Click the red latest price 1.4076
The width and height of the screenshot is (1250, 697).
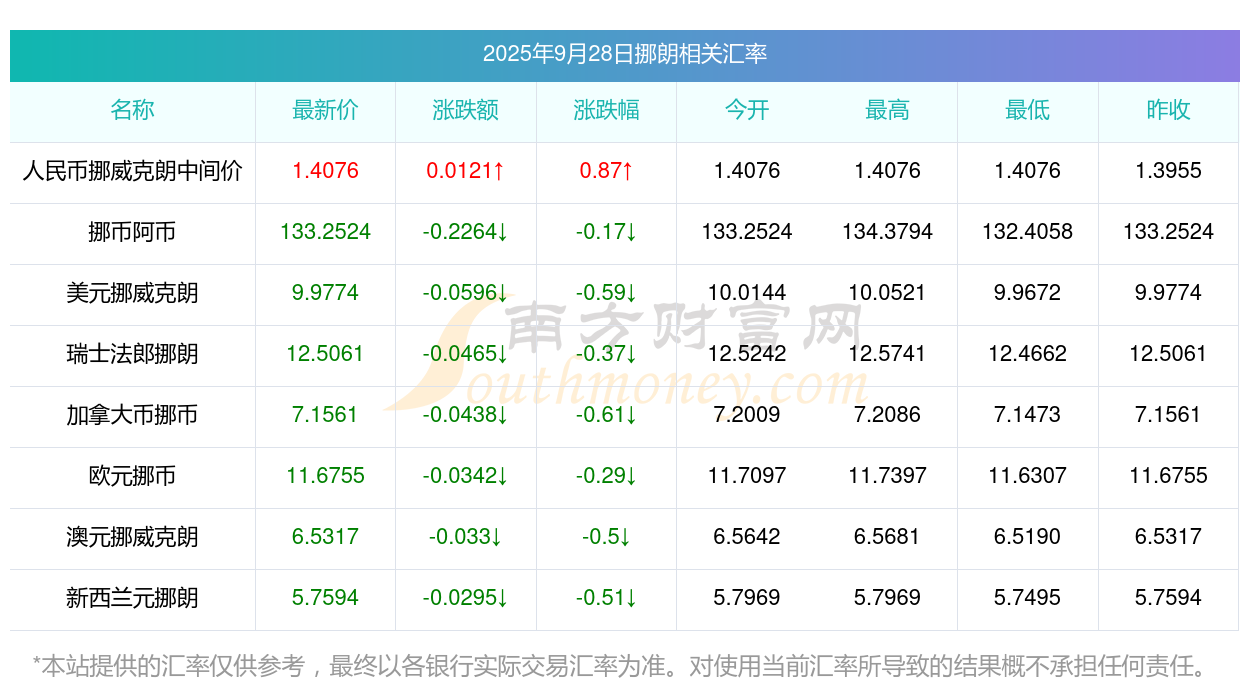(325, 171)
